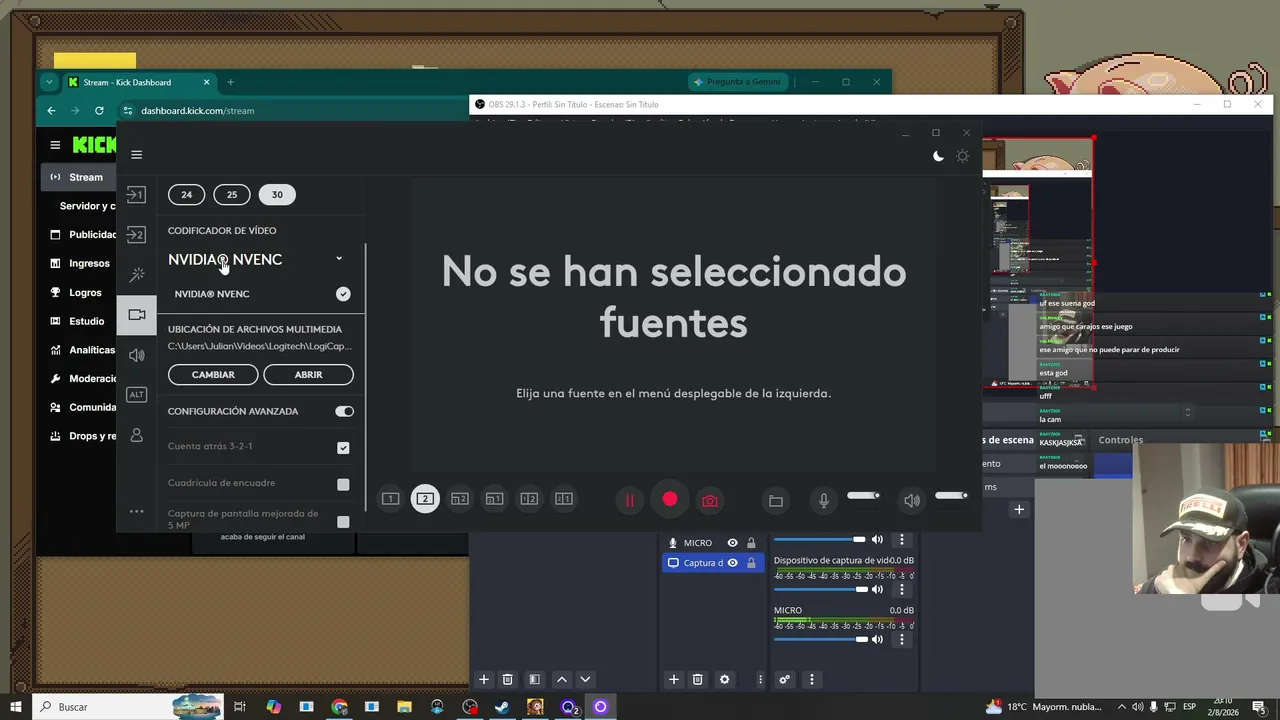Add a new source in OBS
Viewport: 1280px width, 720px height.
pyautogui.click(x=673, y=679)
